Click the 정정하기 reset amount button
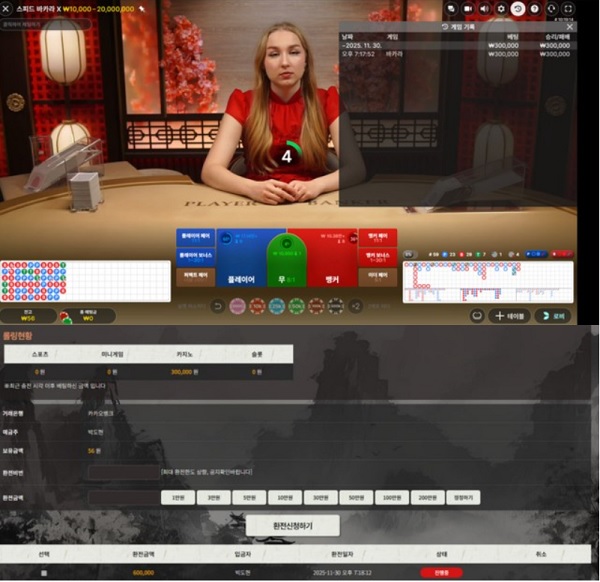 [x=463, y=498]
